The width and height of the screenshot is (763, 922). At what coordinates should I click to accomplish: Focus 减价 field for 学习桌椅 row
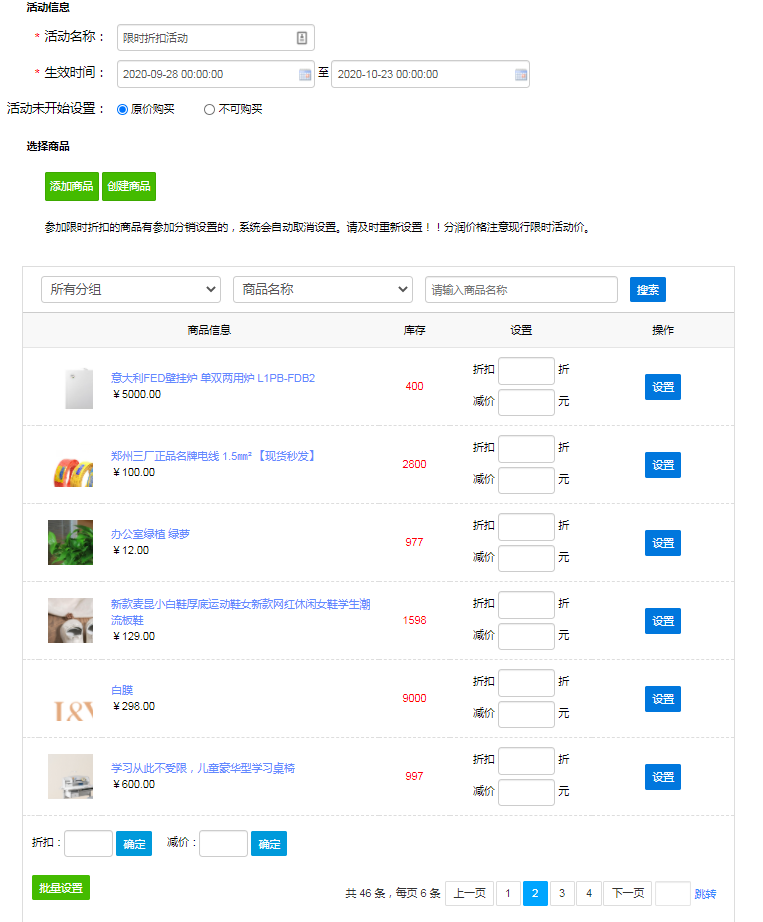526,793
